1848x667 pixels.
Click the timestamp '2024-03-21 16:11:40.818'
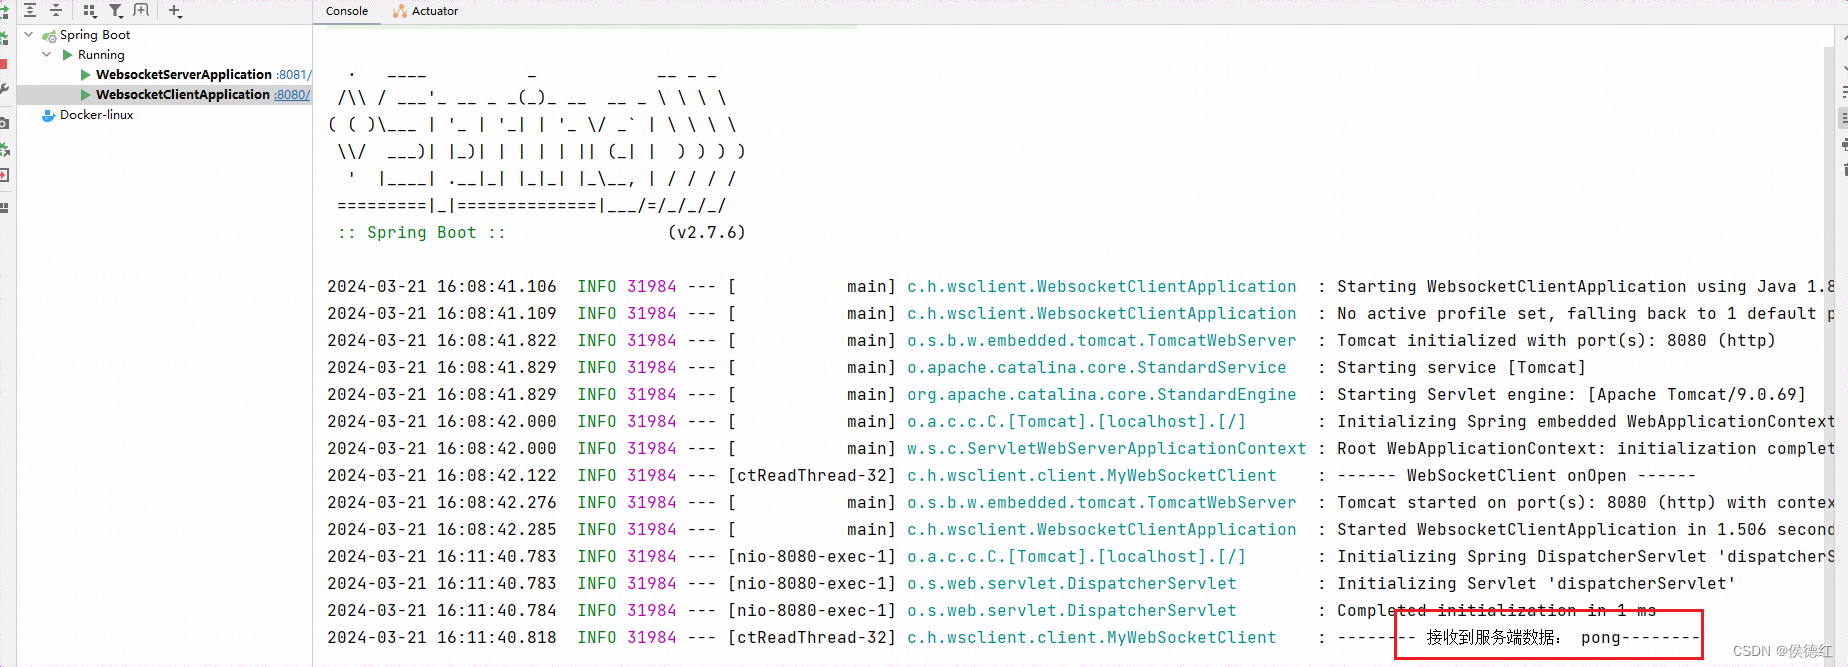click(441, 637)
